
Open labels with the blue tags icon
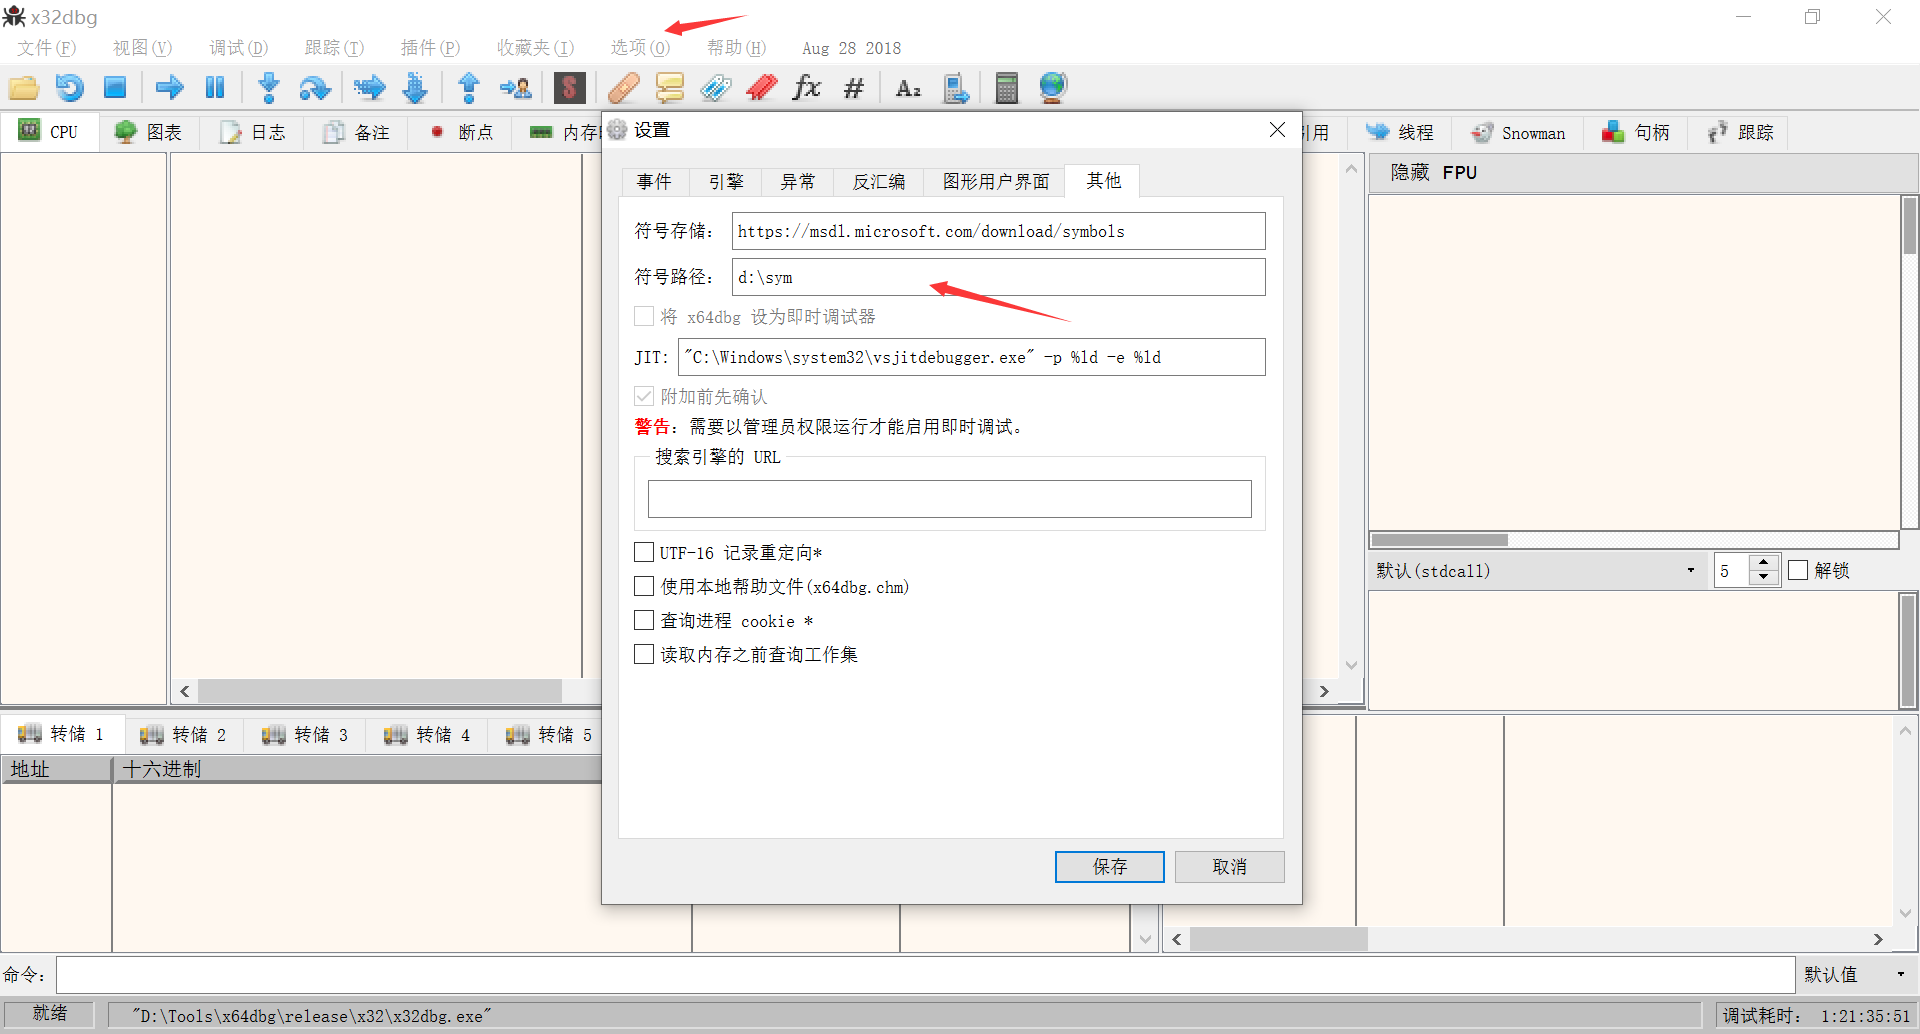pos(715,88)
